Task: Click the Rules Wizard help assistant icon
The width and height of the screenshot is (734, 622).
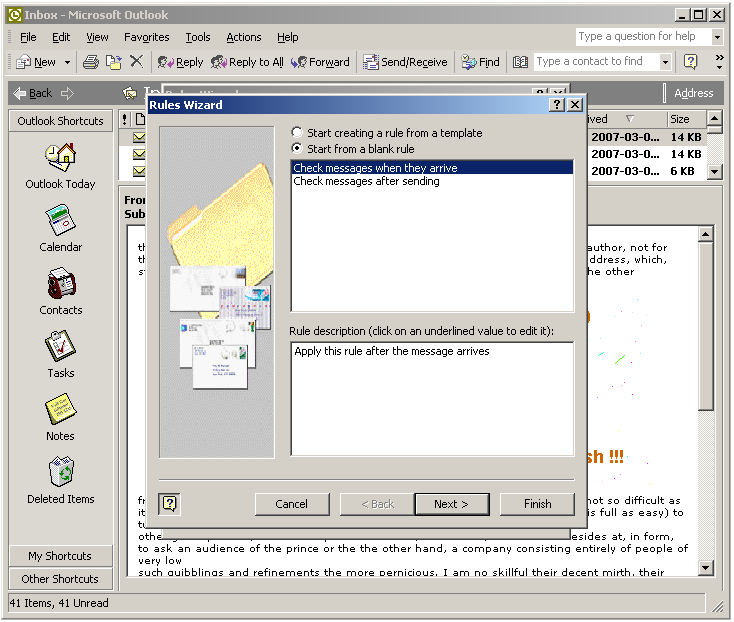Action: click(x=169, y=504)
